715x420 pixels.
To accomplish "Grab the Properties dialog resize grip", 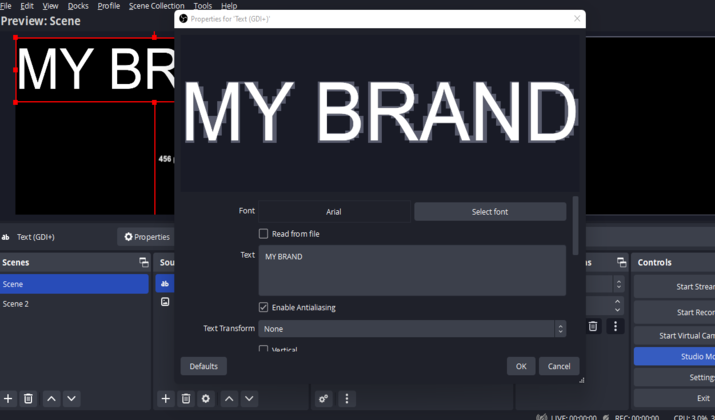I will coord(581,380).
